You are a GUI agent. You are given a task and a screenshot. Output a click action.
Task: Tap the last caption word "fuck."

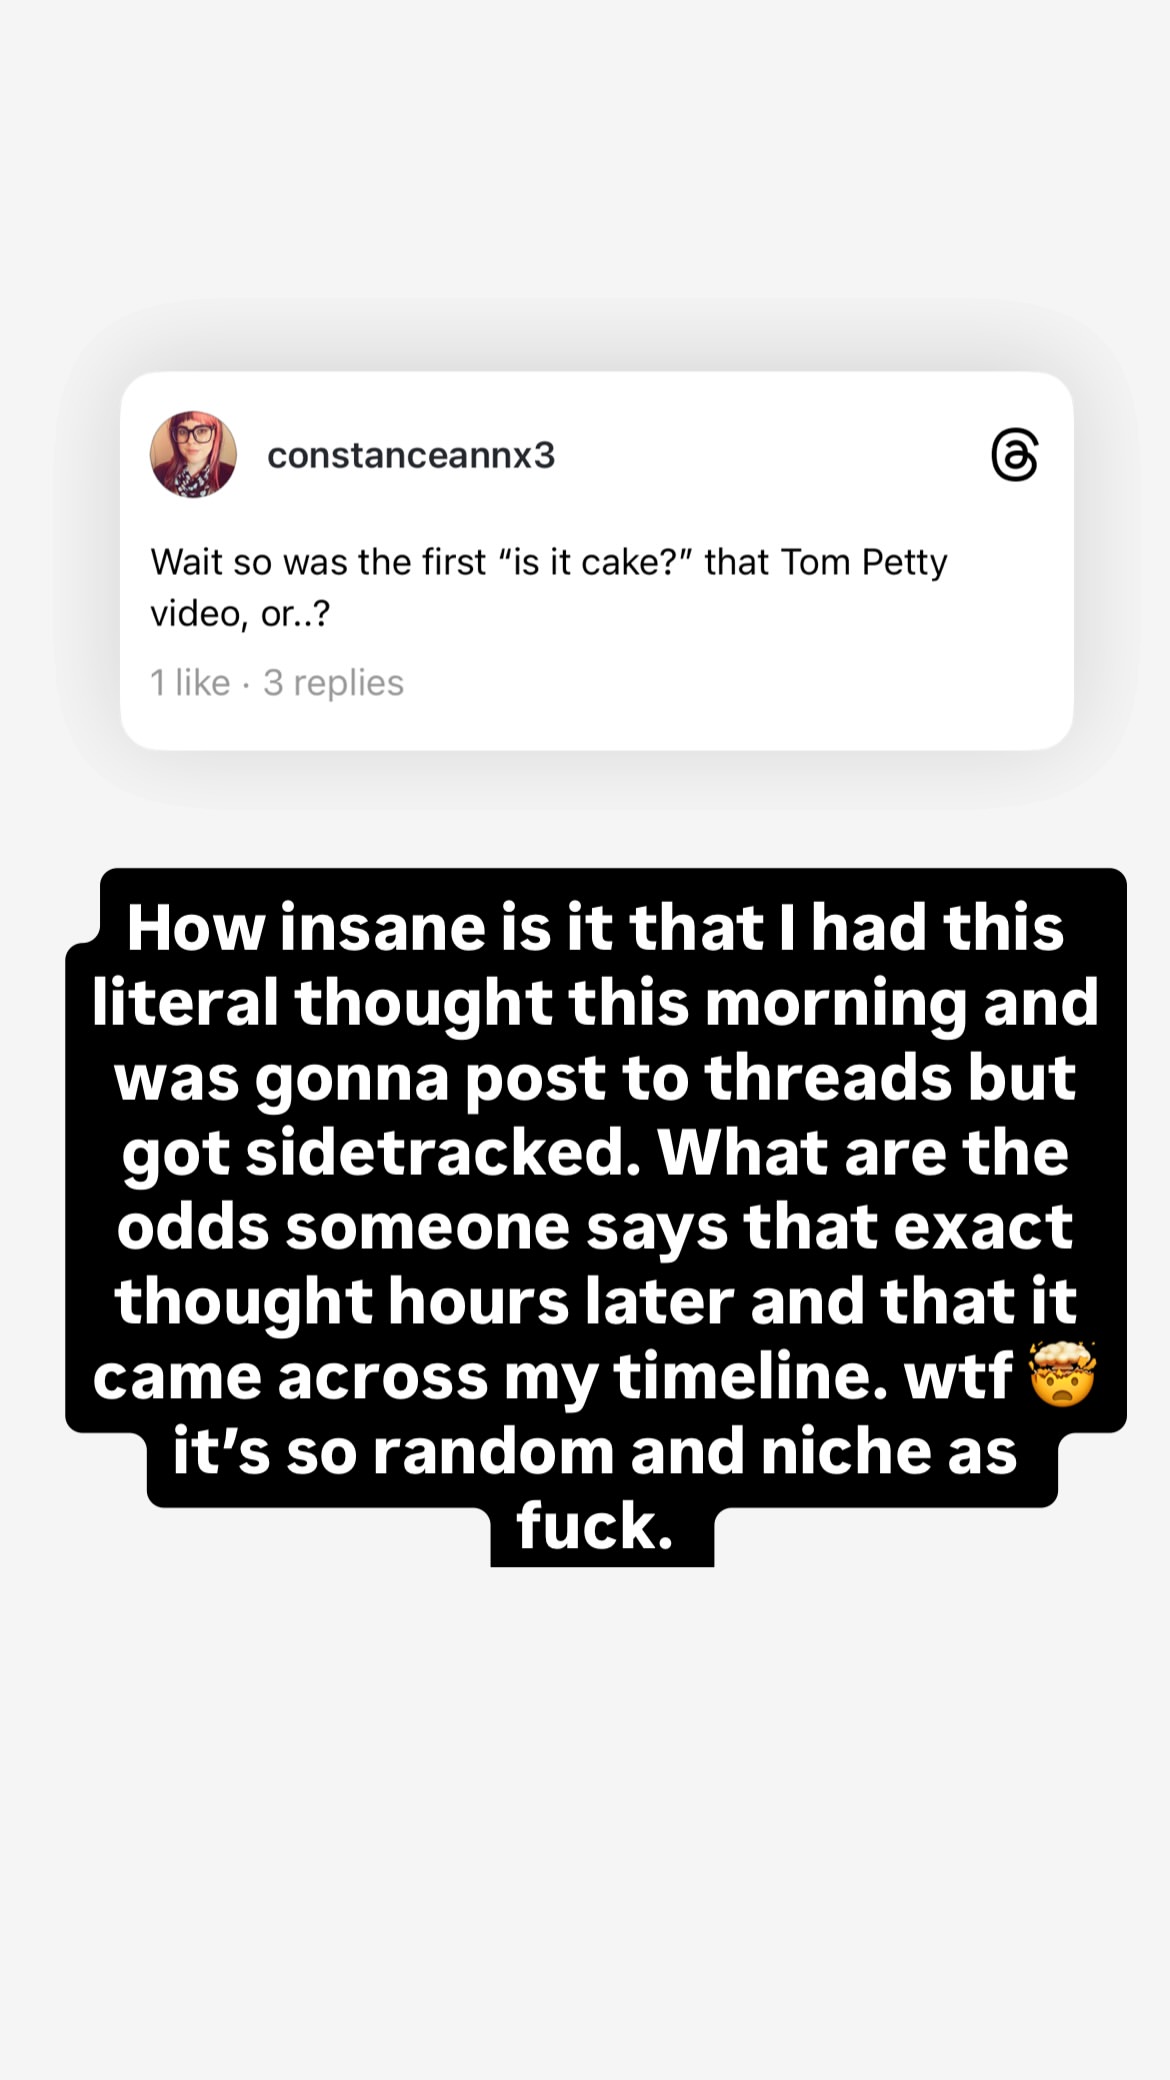point(595,1527)
